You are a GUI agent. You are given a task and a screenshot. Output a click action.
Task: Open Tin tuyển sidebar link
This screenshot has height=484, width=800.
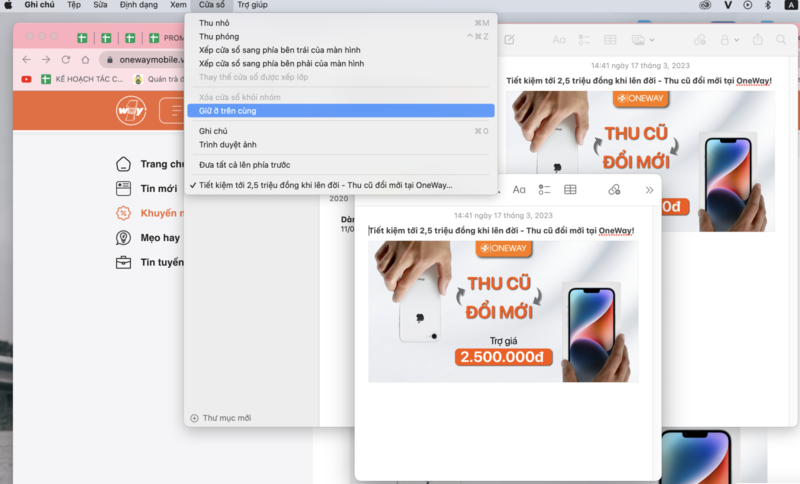[149, 262]
